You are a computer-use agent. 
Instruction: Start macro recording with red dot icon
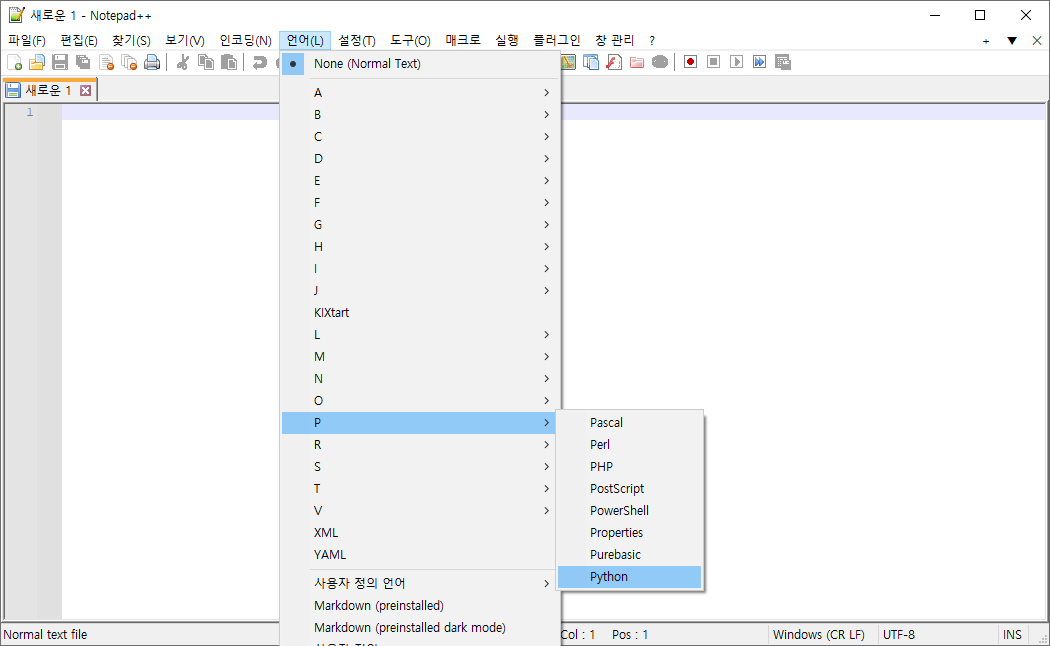[x=690, y=62]
